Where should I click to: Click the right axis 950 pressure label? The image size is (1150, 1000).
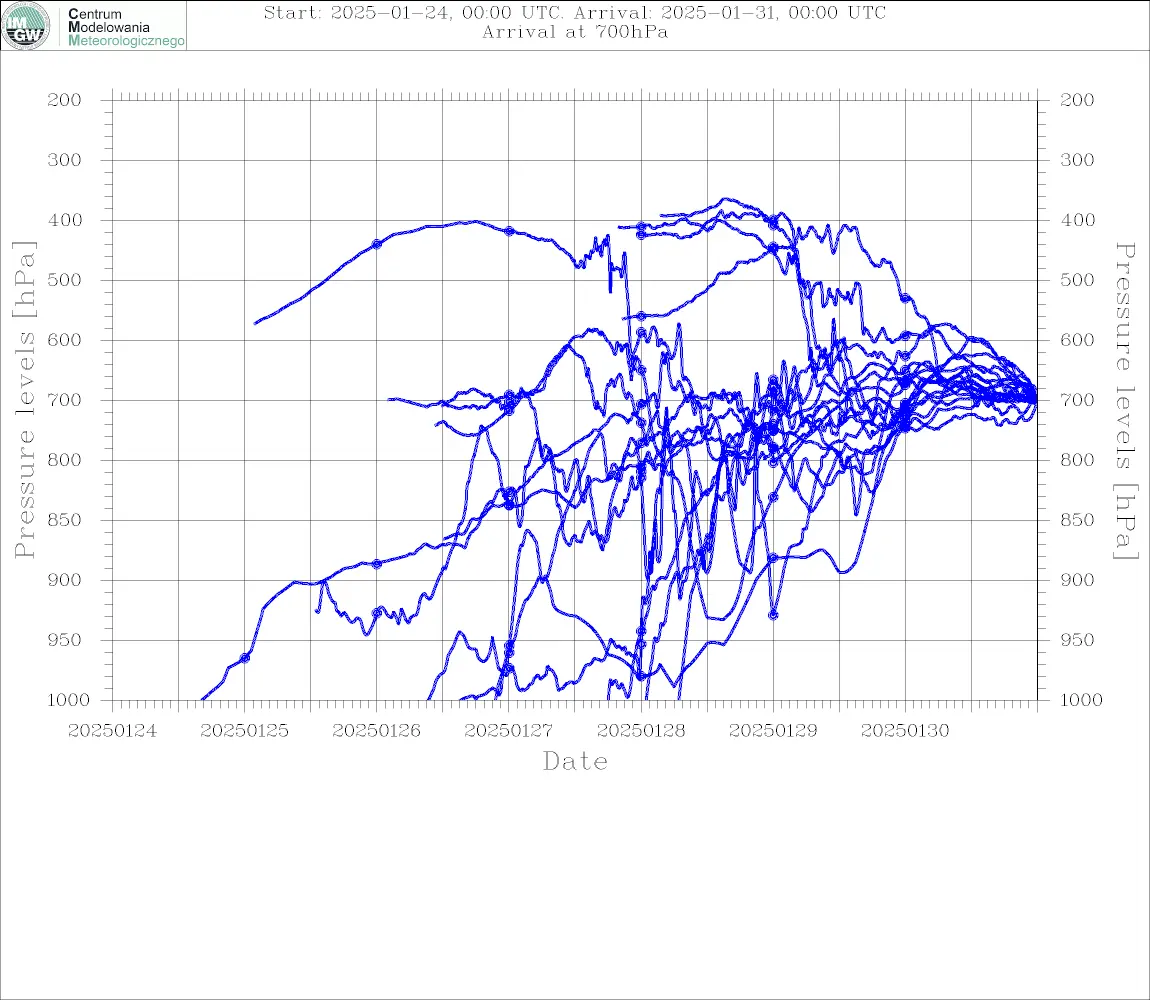(x=1077, y=640)
